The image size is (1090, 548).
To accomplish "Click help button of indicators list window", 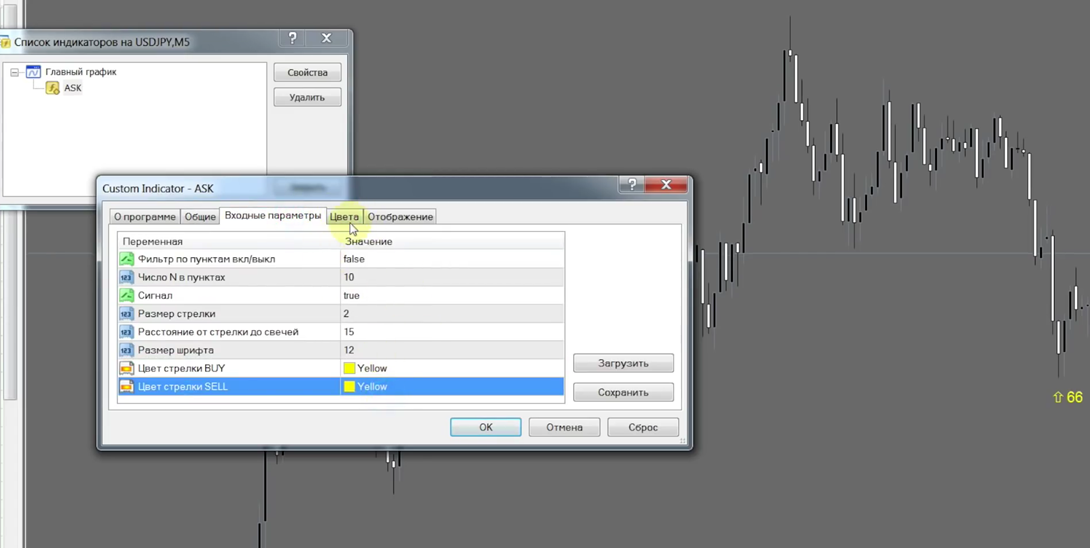I will 292,38.
